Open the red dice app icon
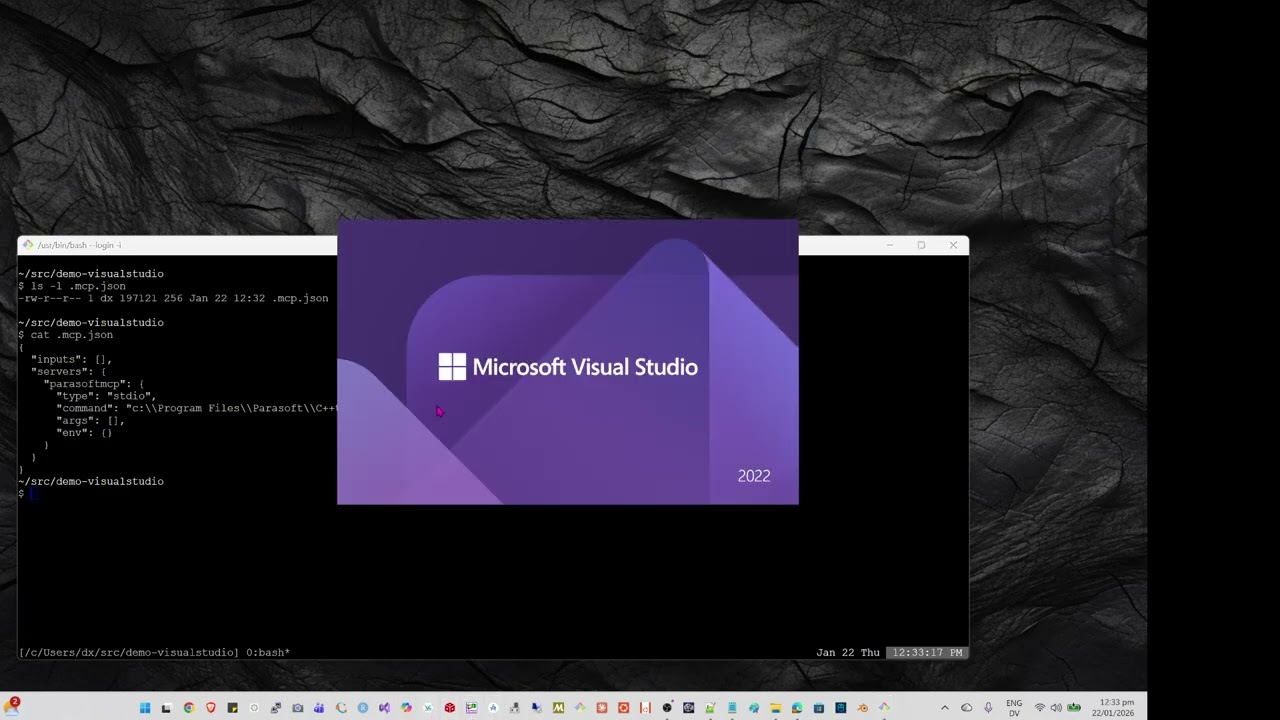 coord(450,708)
